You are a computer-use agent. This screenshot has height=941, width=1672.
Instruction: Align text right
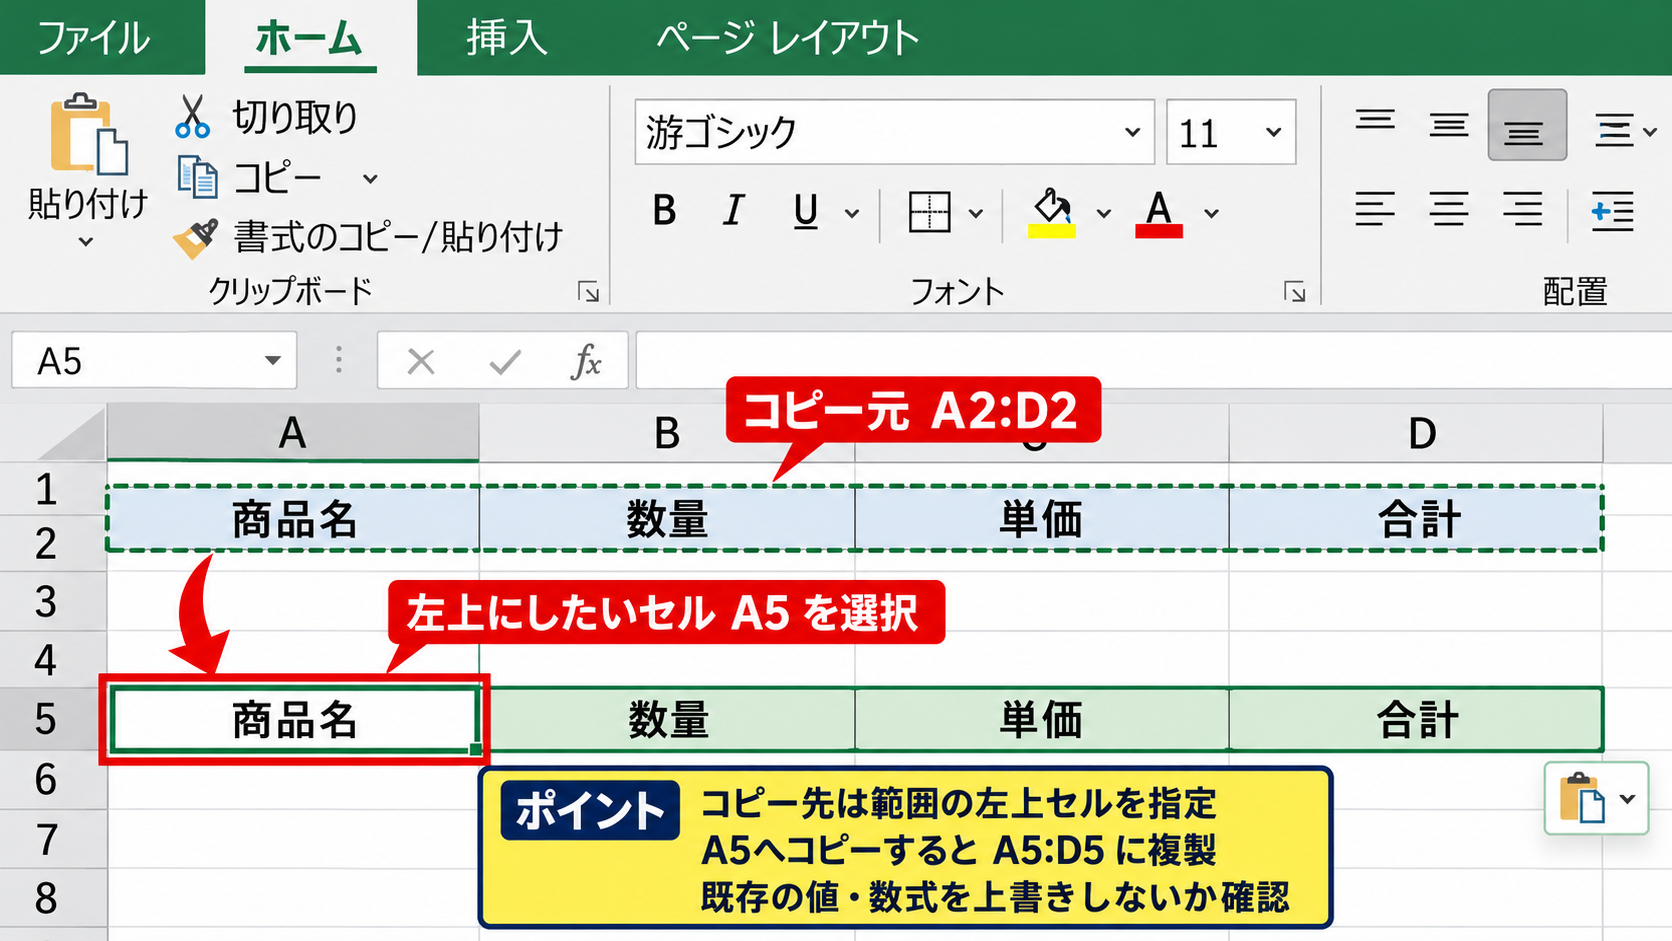(x=1523, y=210)
